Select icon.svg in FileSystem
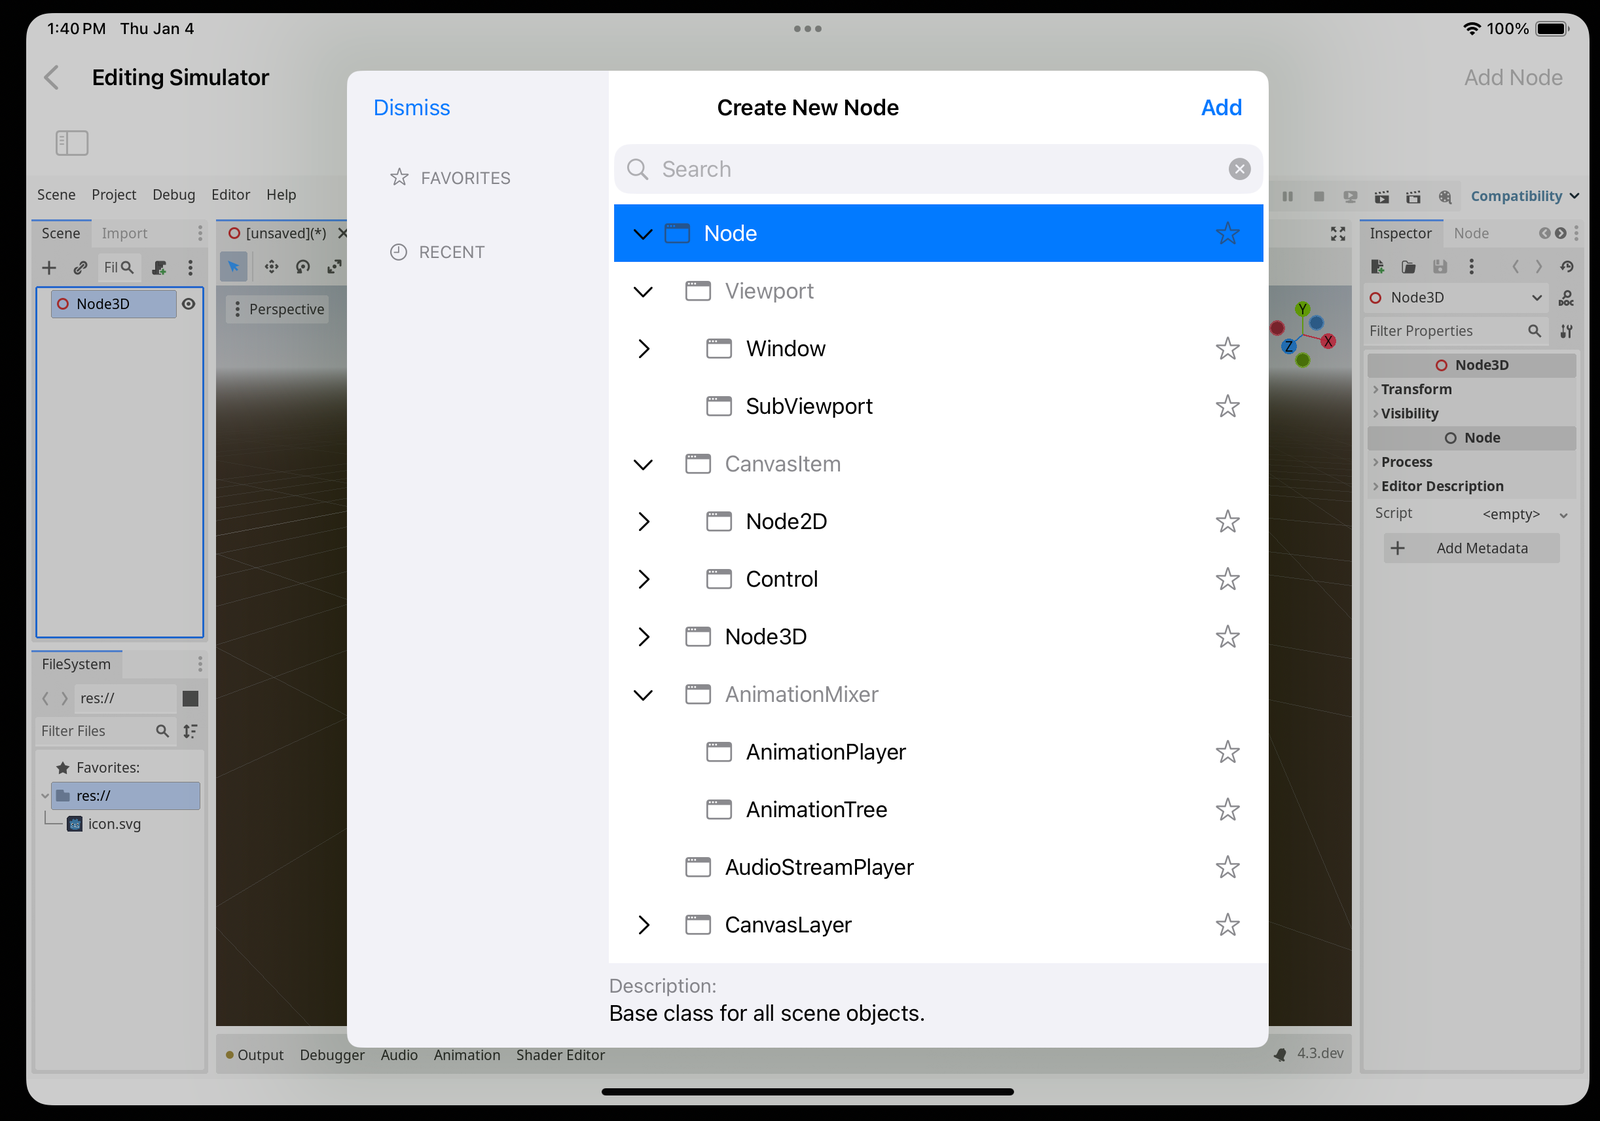The image size is (1600, 1121). click(114, 824)
